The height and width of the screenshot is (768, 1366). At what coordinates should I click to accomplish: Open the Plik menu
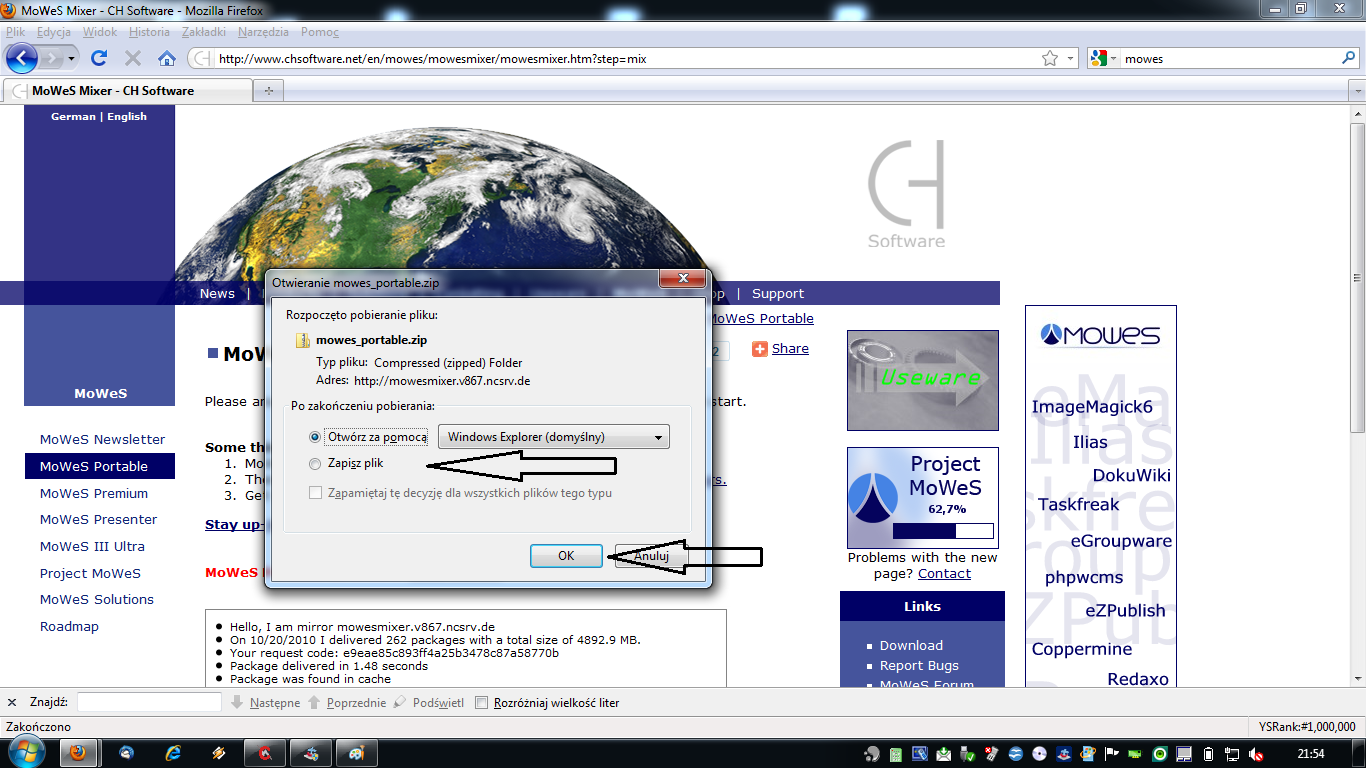(x=15, y=32)
